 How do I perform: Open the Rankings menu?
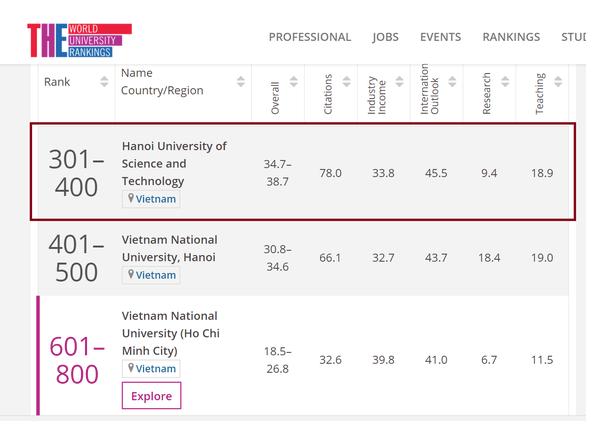click(x=510, y=37)
